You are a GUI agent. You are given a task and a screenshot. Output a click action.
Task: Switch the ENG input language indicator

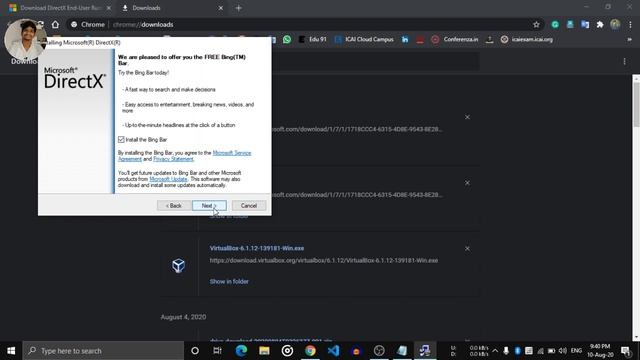[576, 351]
